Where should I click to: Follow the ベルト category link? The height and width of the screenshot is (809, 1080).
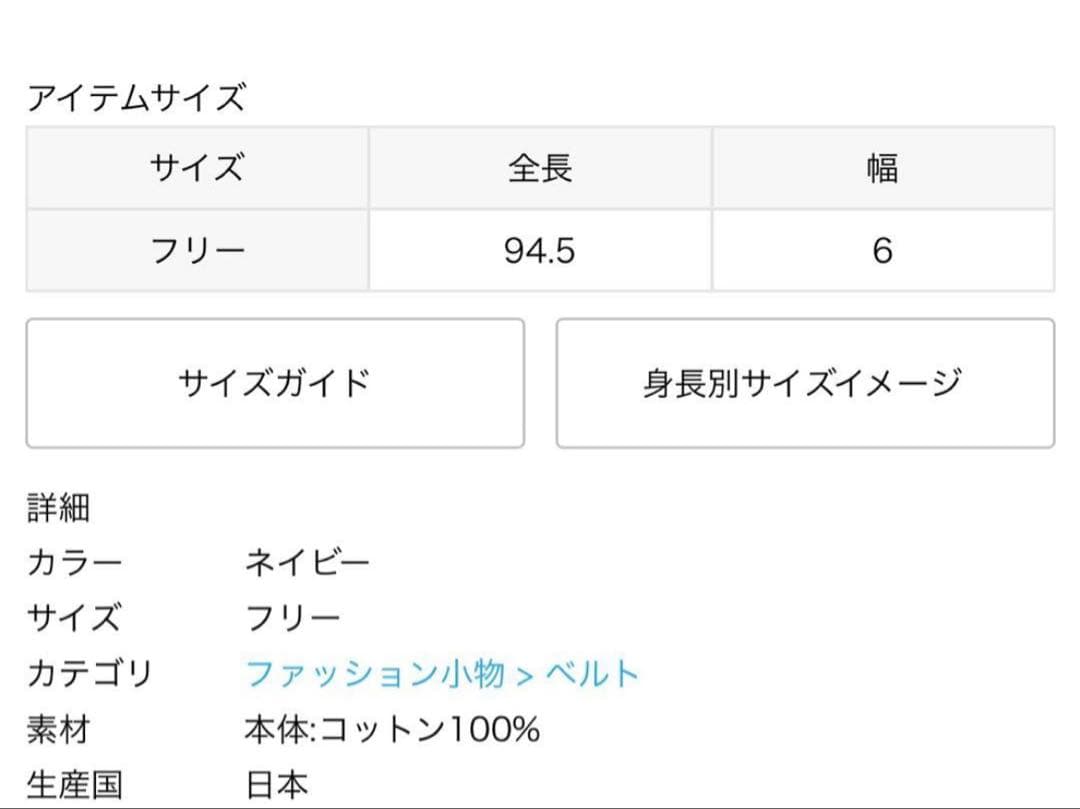click(x=592, y=674)
